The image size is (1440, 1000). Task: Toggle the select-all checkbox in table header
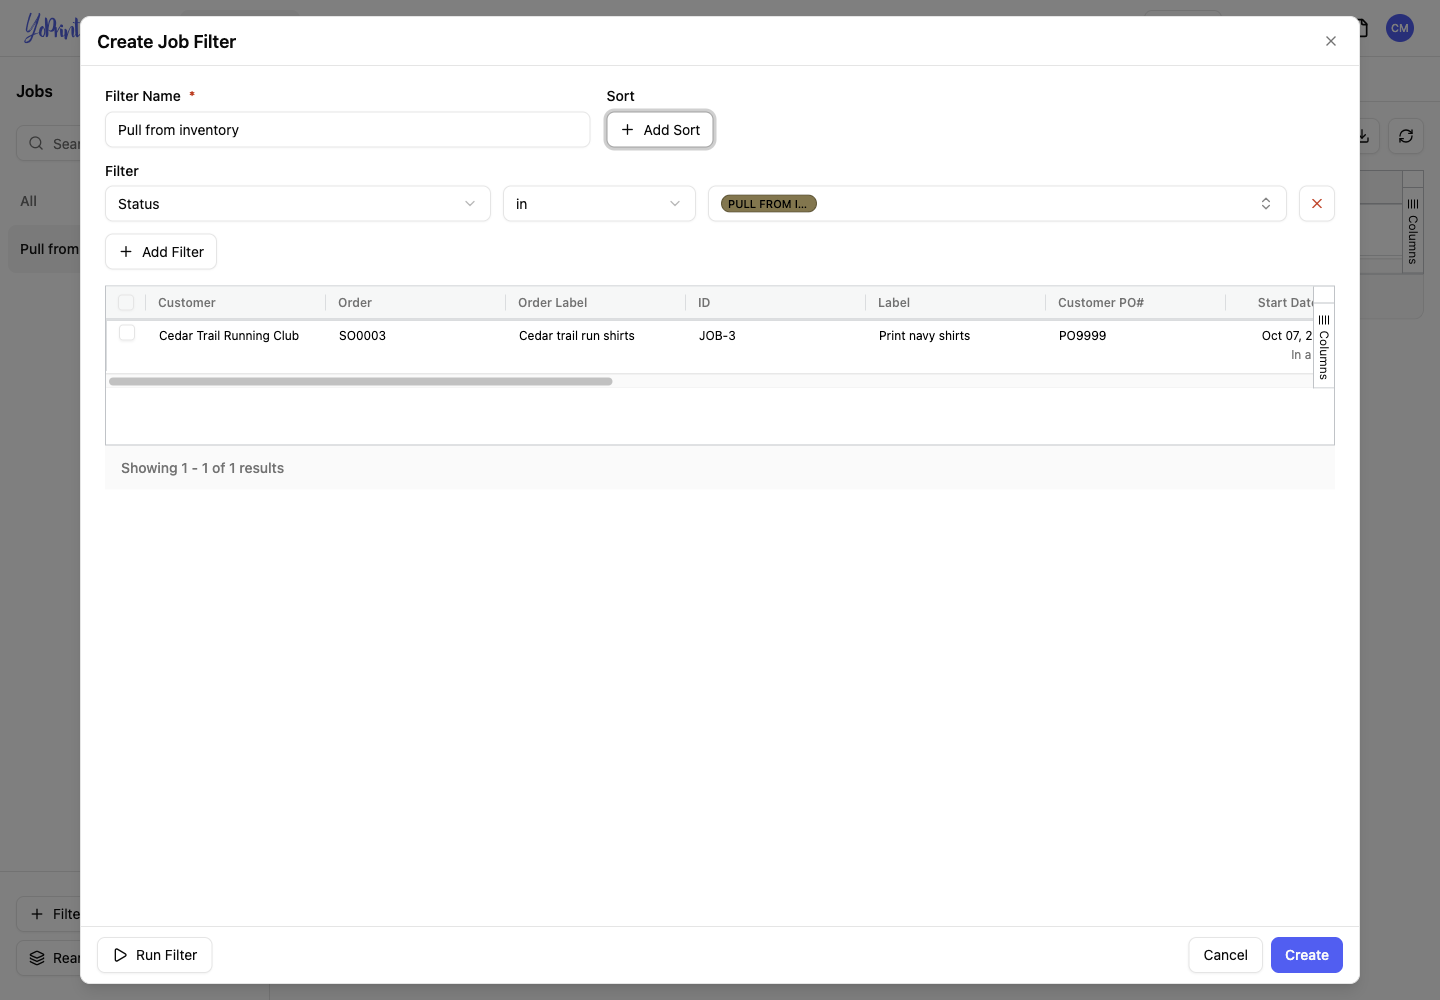point(126,303)
